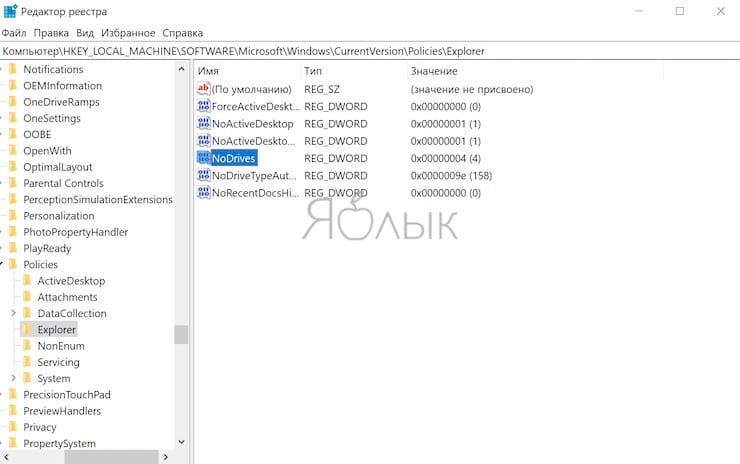Click the Explorer folder icon
740x464 pixels.
pyautogui.click(x=27, y=329)
